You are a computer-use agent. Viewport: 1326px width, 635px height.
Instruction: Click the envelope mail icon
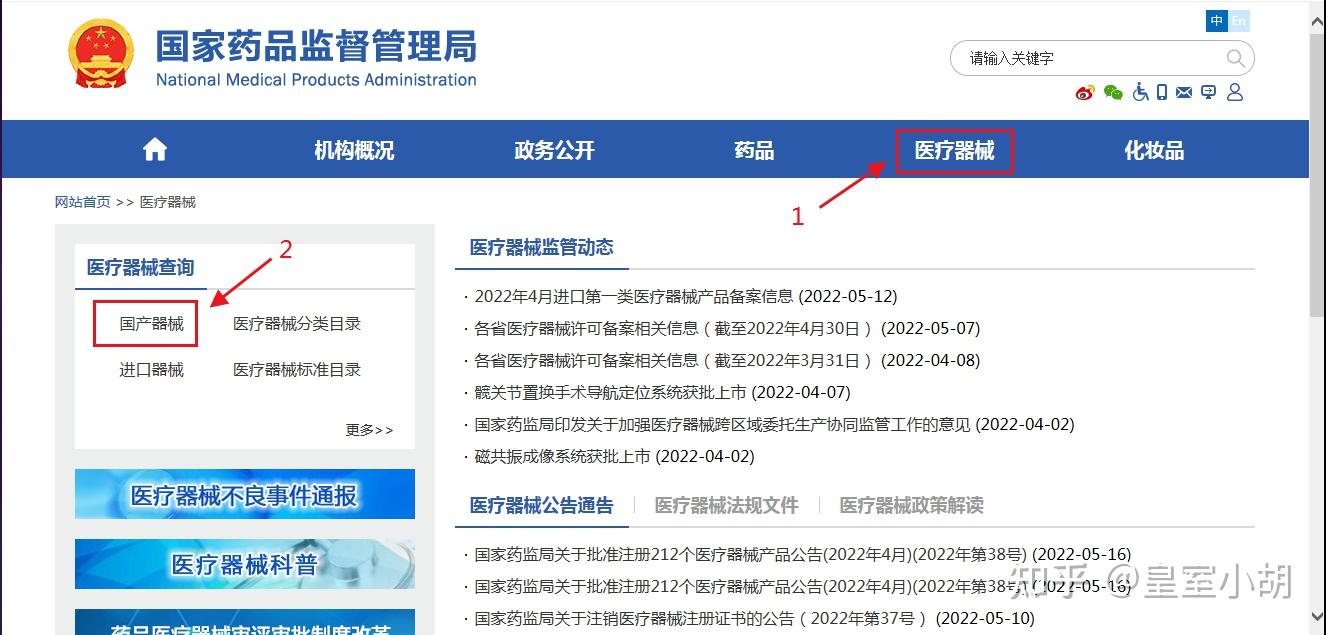pyautogui.click(x=1184, y=93)
